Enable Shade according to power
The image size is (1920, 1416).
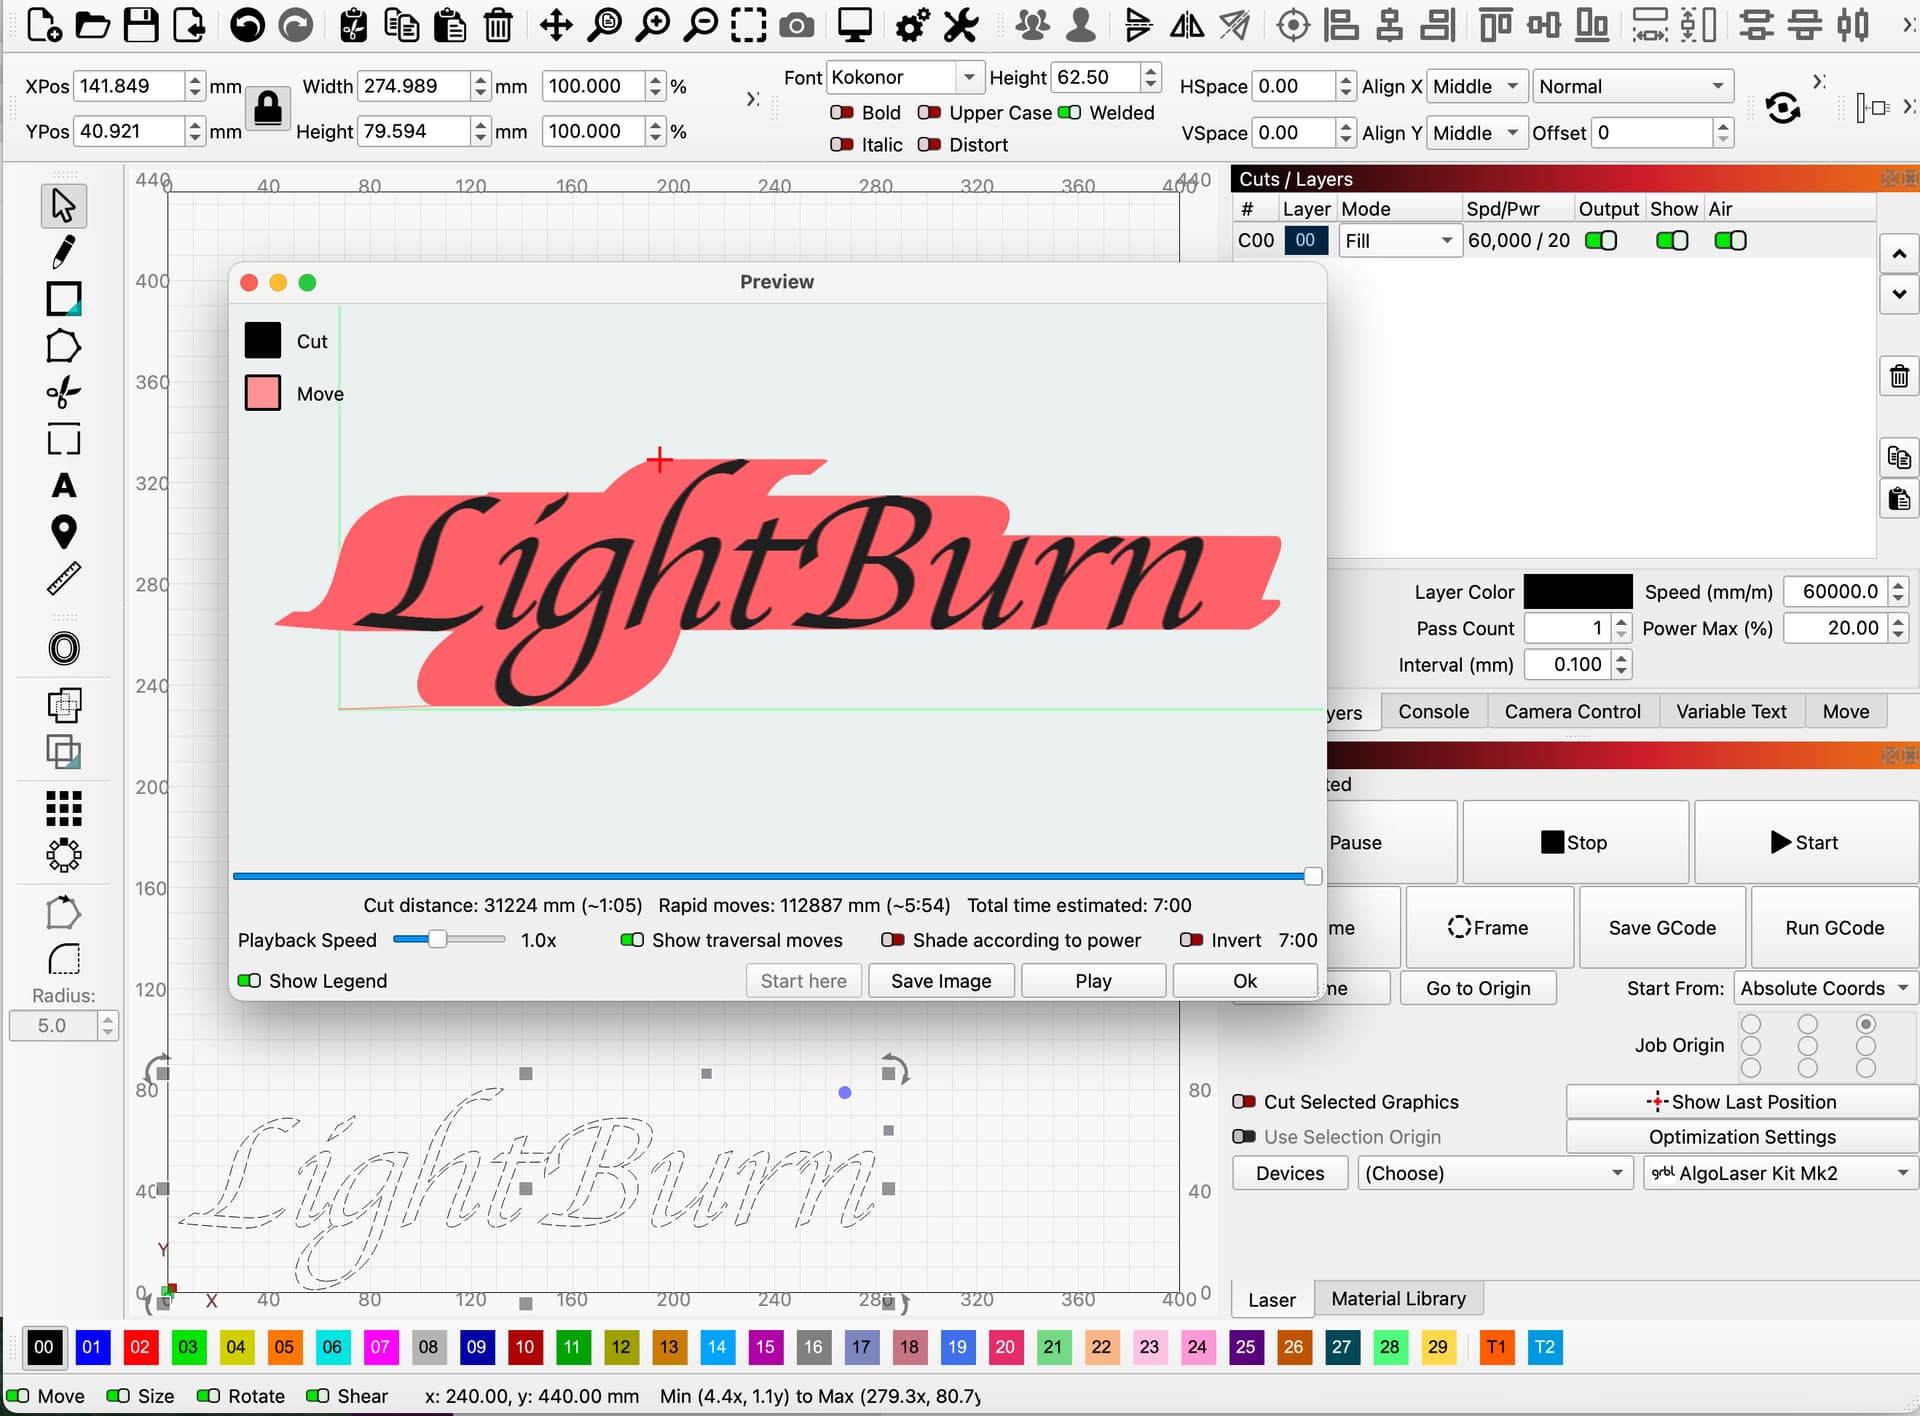(893, 940)
